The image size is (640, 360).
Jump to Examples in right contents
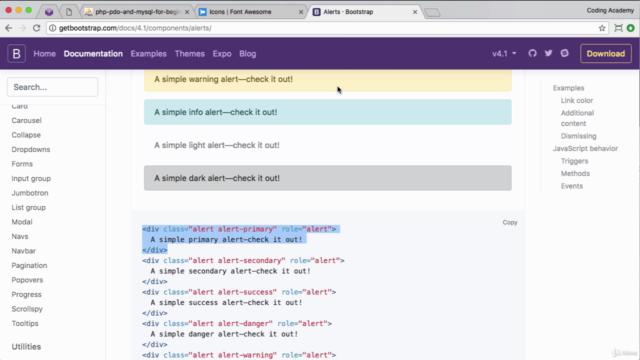click(568, 88)
